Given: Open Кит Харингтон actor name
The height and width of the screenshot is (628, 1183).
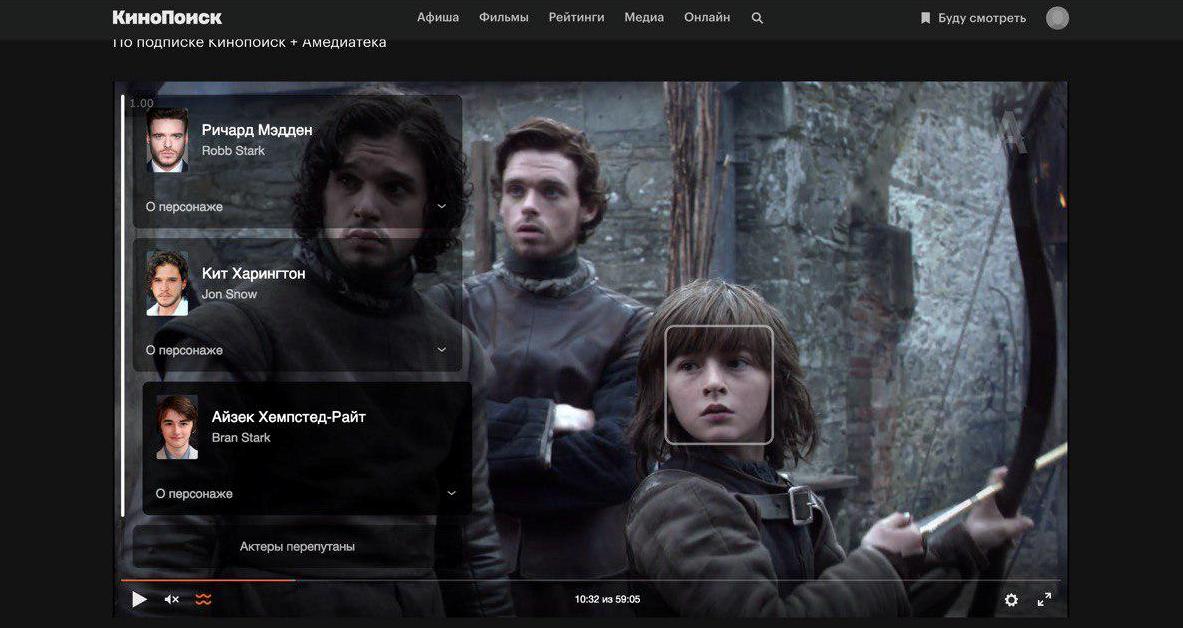Looking at the screenshot, I should tap(254, 273).
